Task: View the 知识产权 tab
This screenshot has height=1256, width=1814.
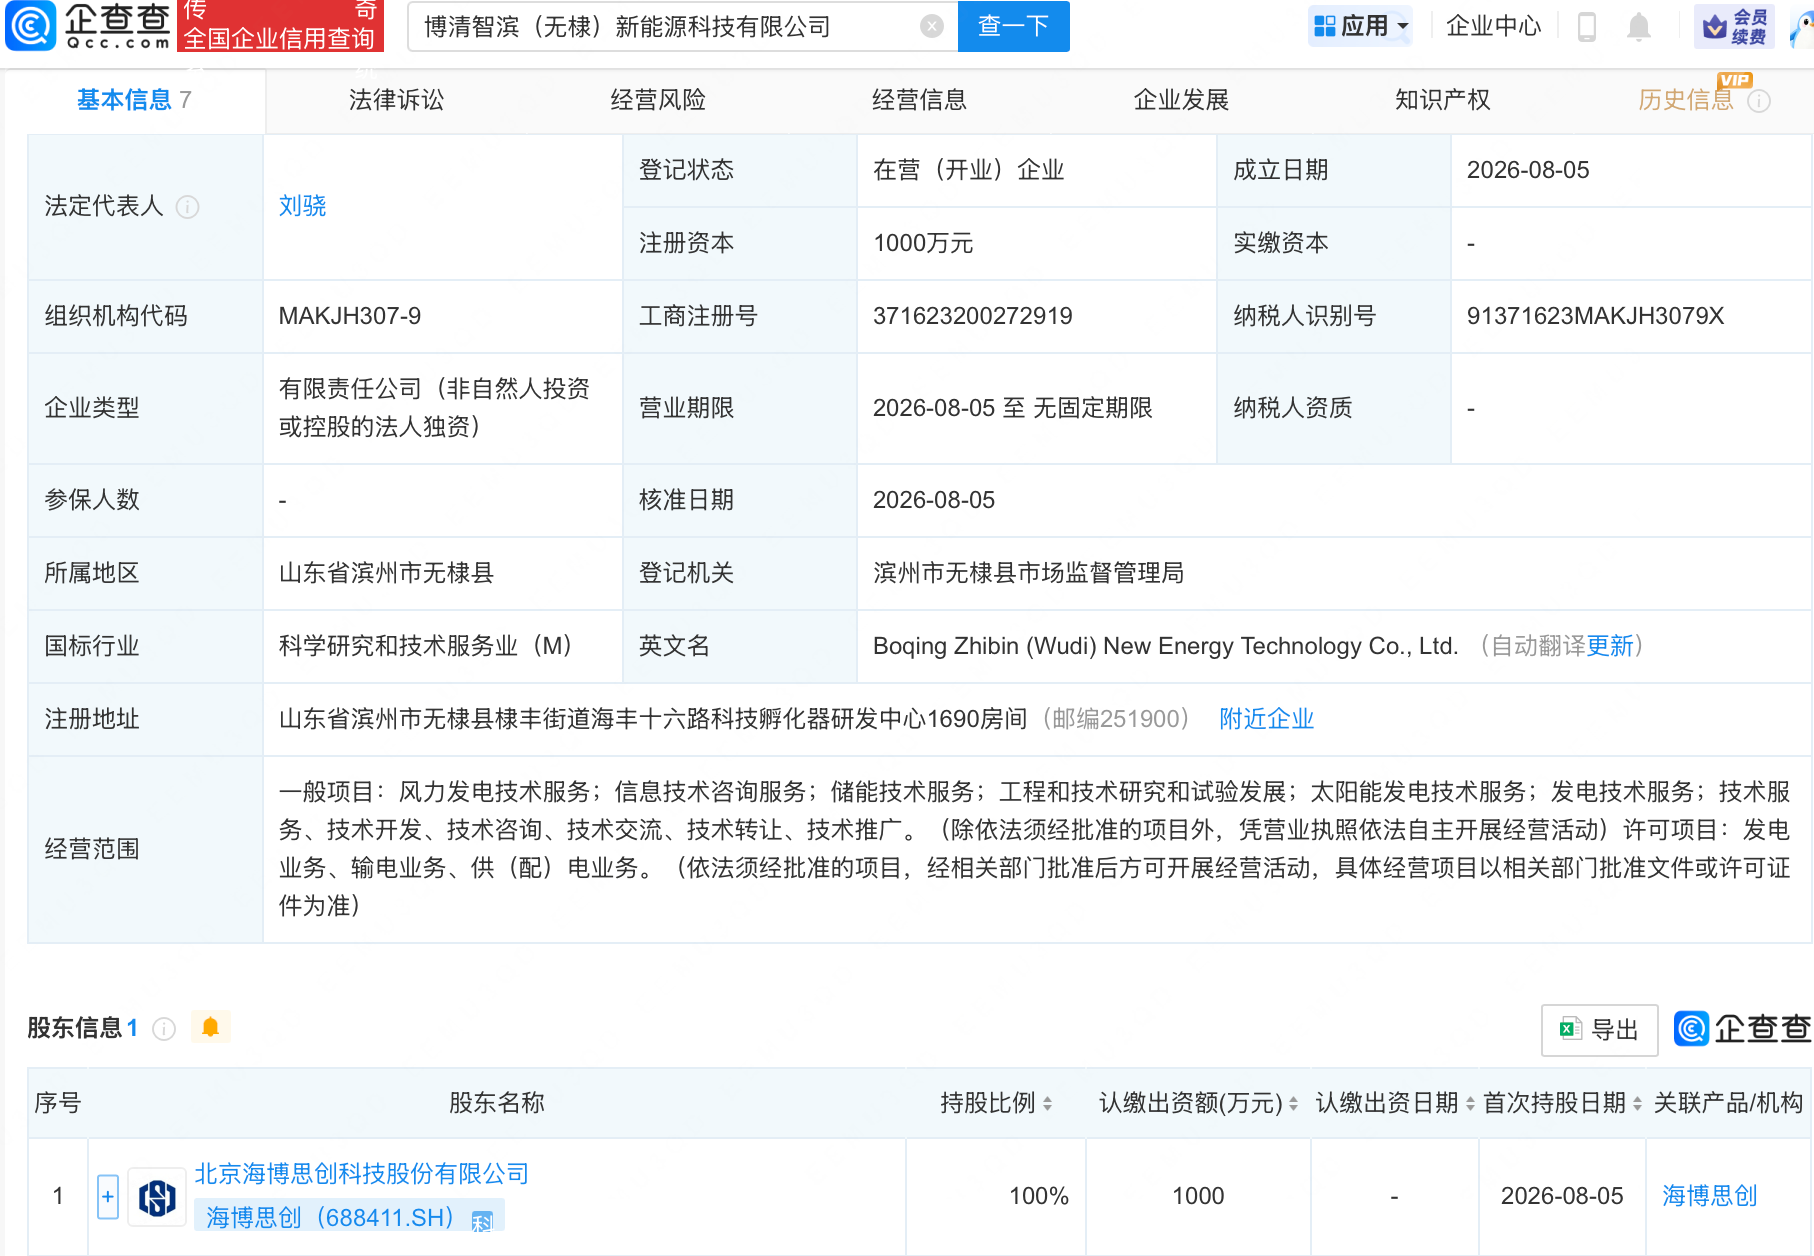Action: tap(1443, 100)
